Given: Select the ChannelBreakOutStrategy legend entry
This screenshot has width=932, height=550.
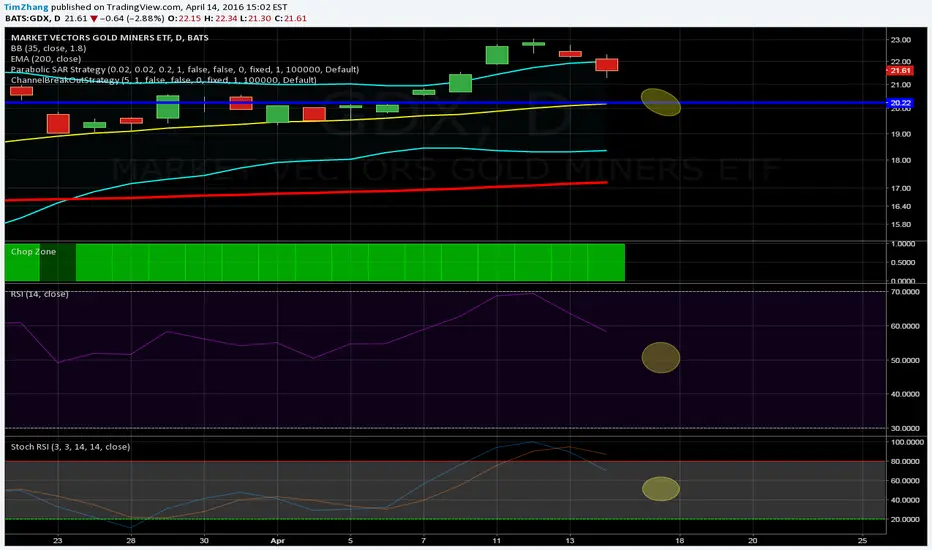Looking at the screenshot, I should [x=163, y=80].
